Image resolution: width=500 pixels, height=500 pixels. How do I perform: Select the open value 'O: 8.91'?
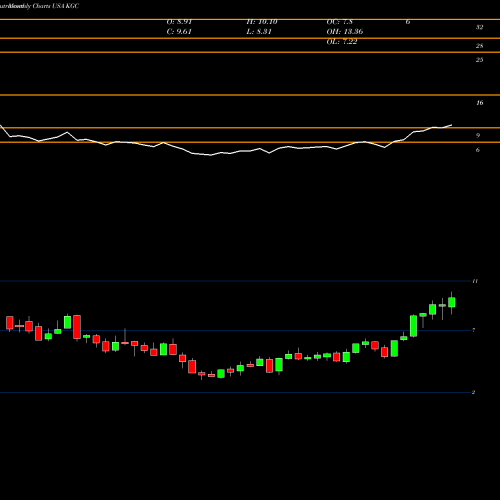point(179,22)
